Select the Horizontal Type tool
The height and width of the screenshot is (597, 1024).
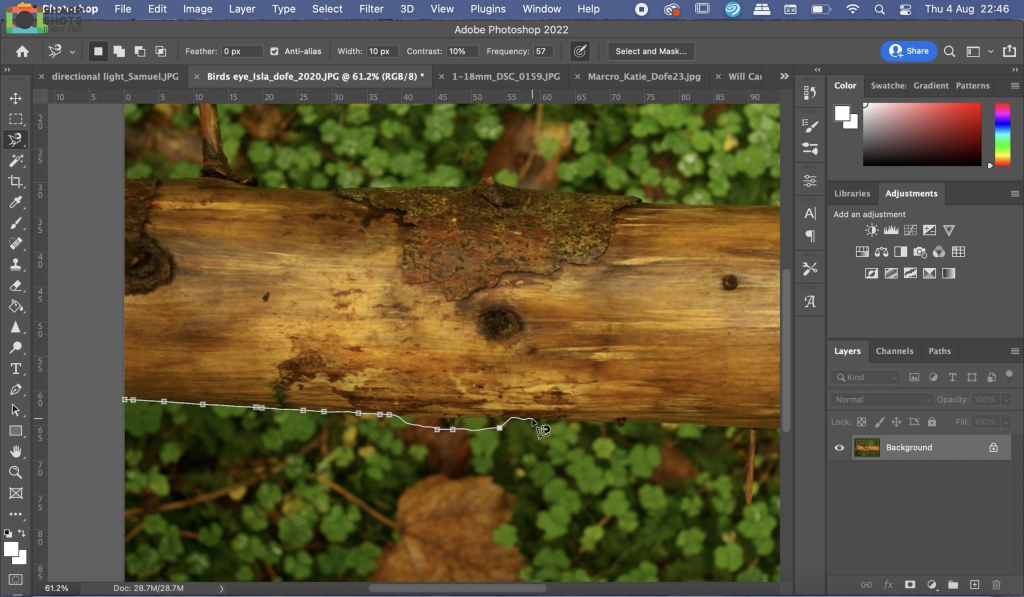(x=16, y=368)
